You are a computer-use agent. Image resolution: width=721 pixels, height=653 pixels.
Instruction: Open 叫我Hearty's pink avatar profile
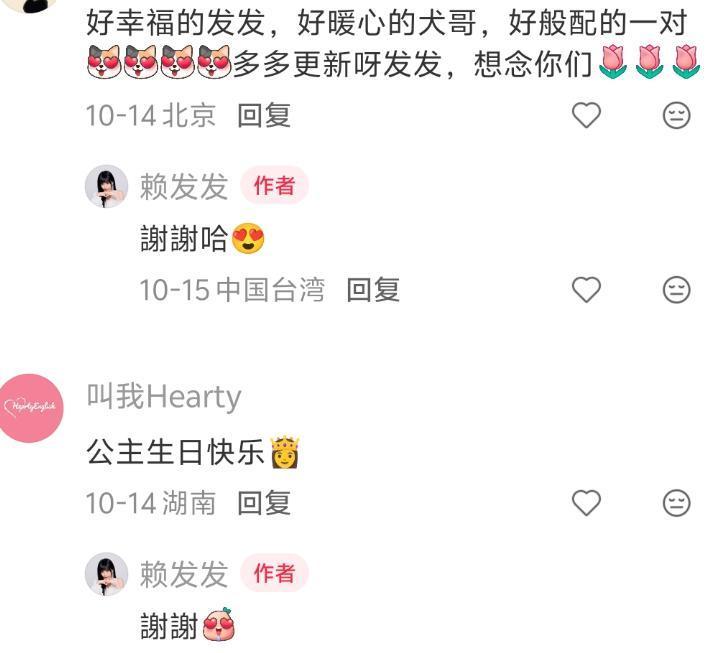click(30, 408)
